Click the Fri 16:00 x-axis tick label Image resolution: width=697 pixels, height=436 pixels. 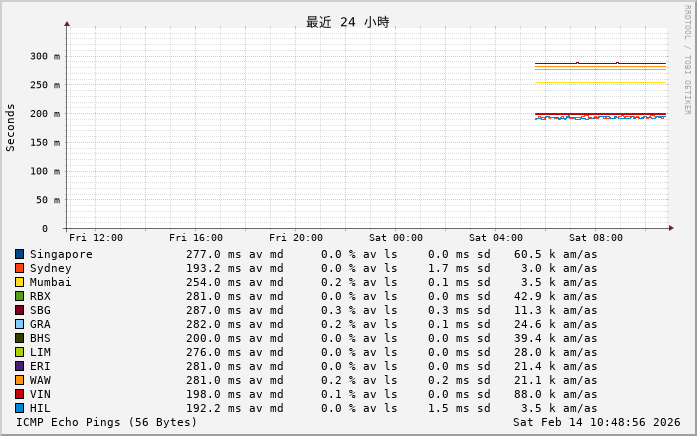pos(196,238)
